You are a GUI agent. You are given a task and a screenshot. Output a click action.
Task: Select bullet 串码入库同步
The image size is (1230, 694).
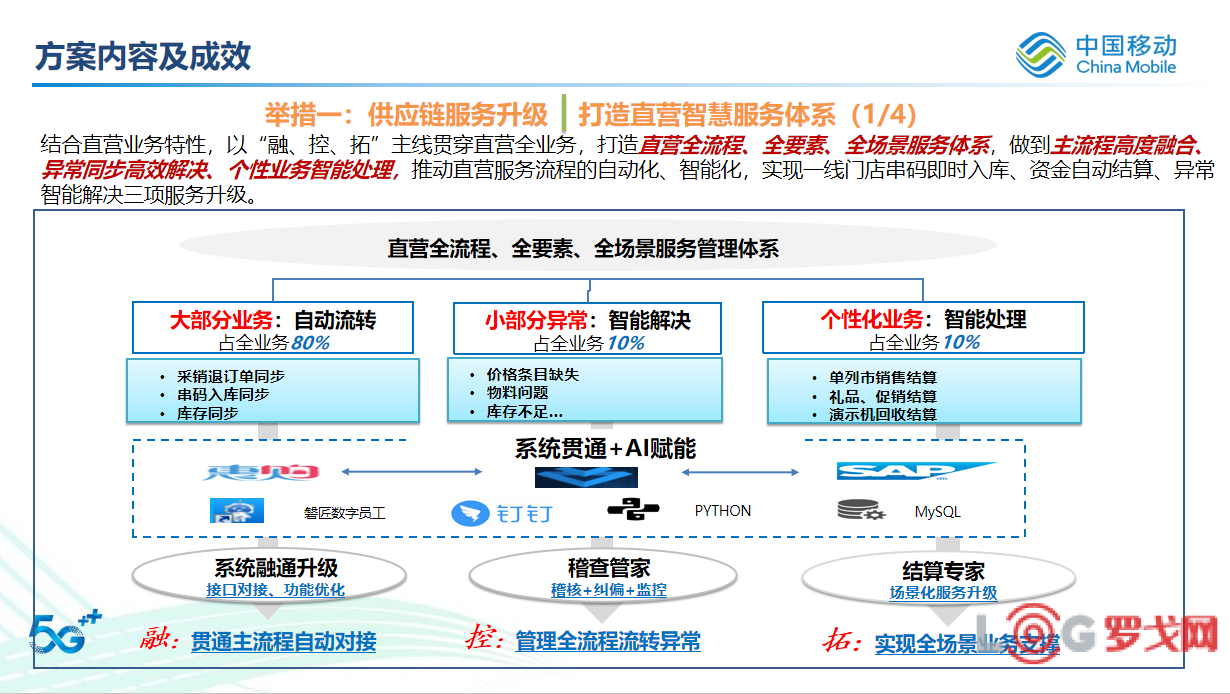click(223, 394)
